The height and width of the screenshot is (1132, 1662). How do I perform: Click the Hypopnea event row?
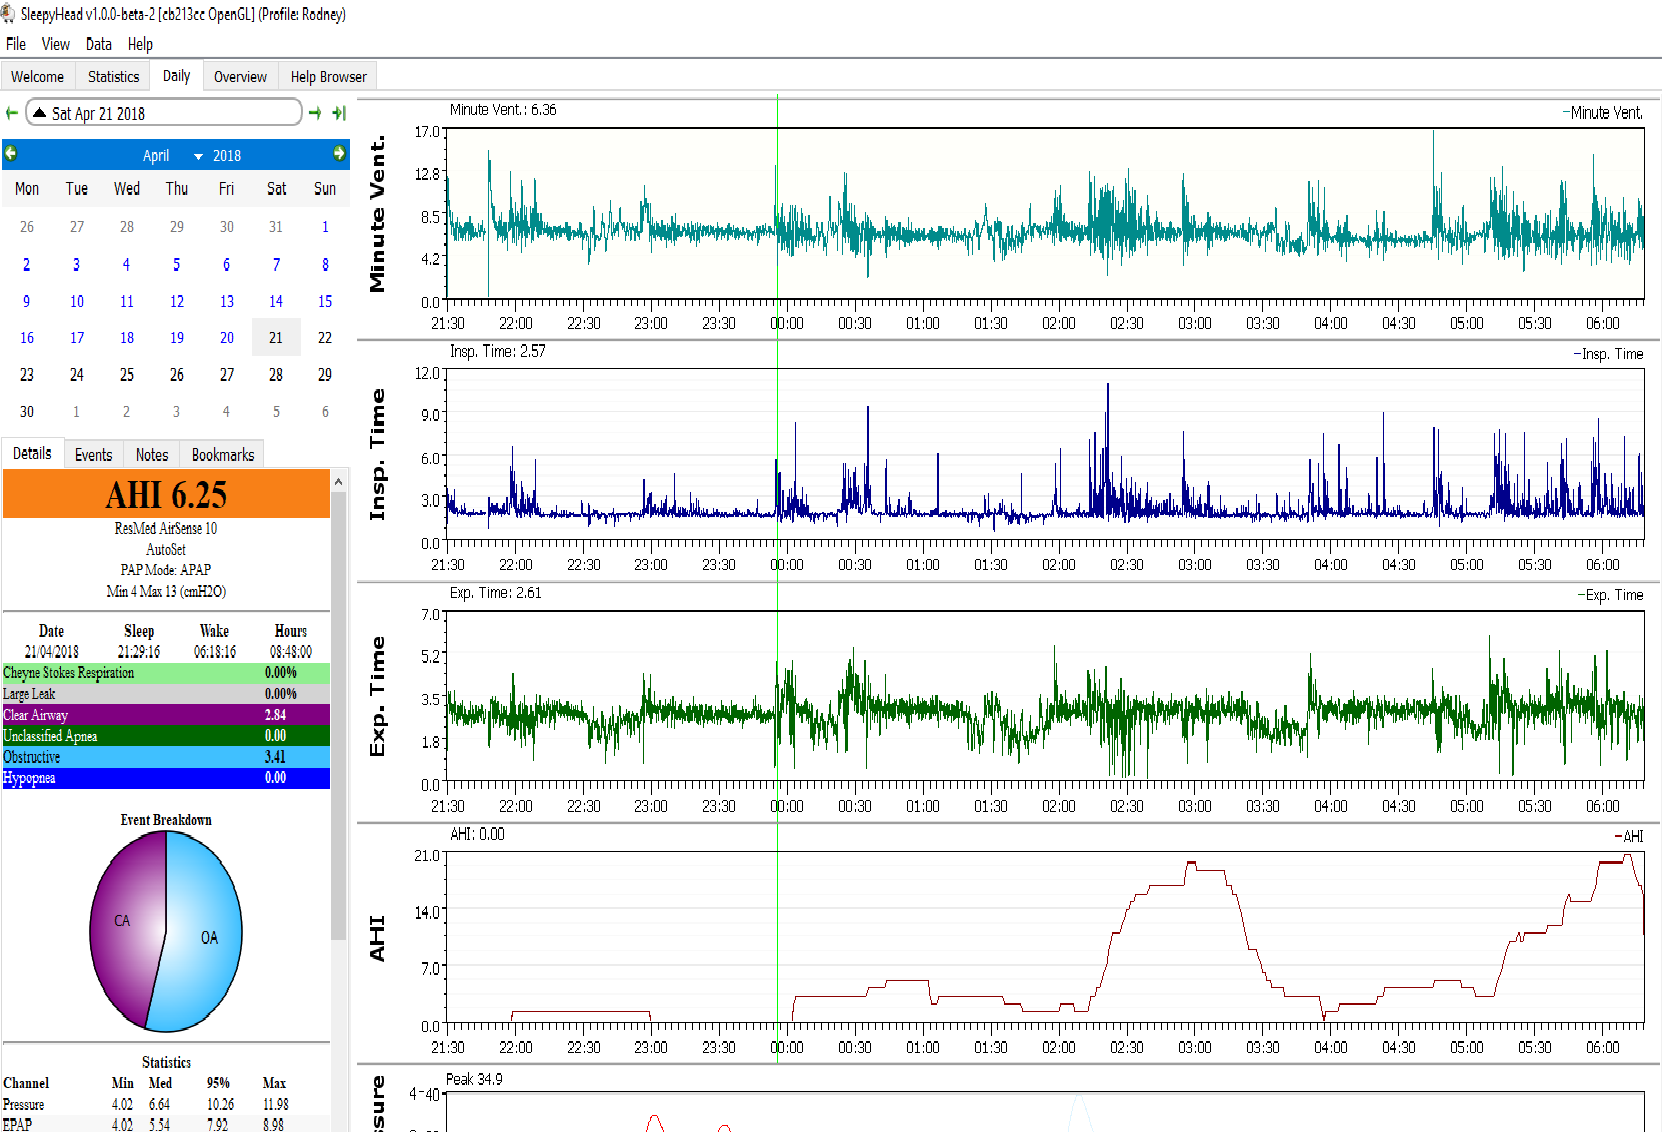coord(166,778)
